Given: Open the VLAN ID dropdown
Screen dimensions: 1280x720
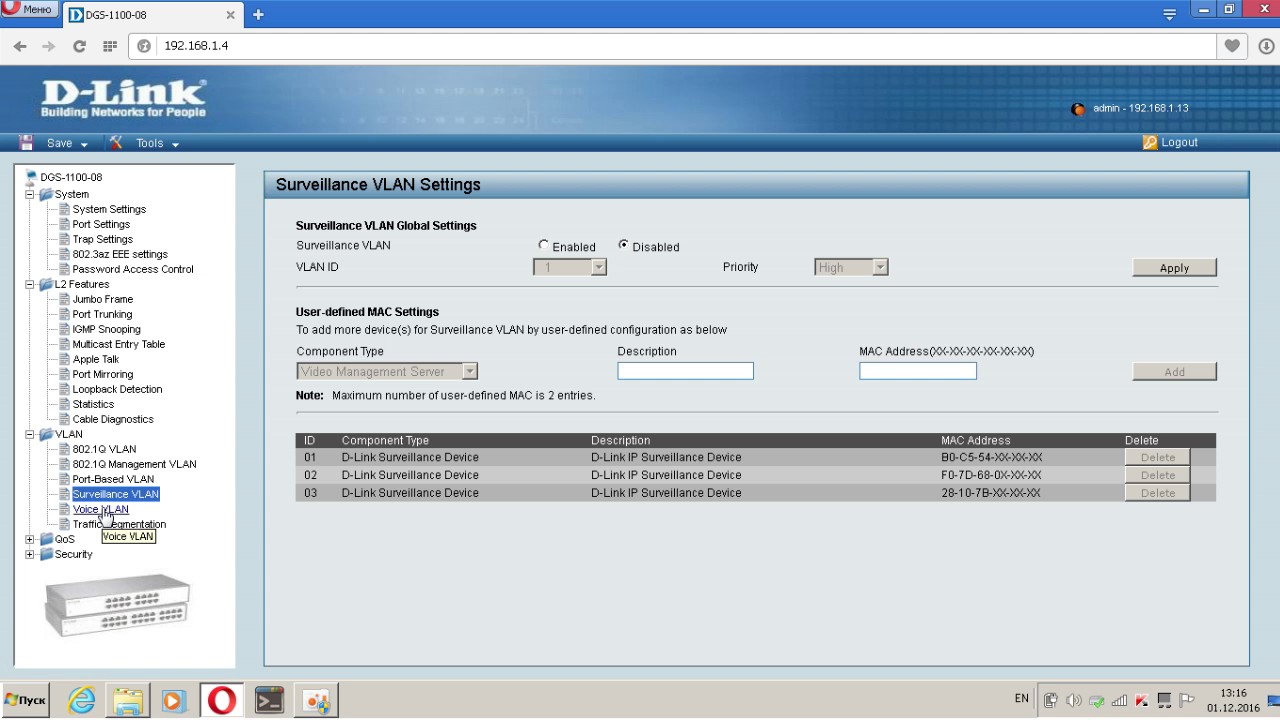Looking at the screenshot, I should click(570, 267).
